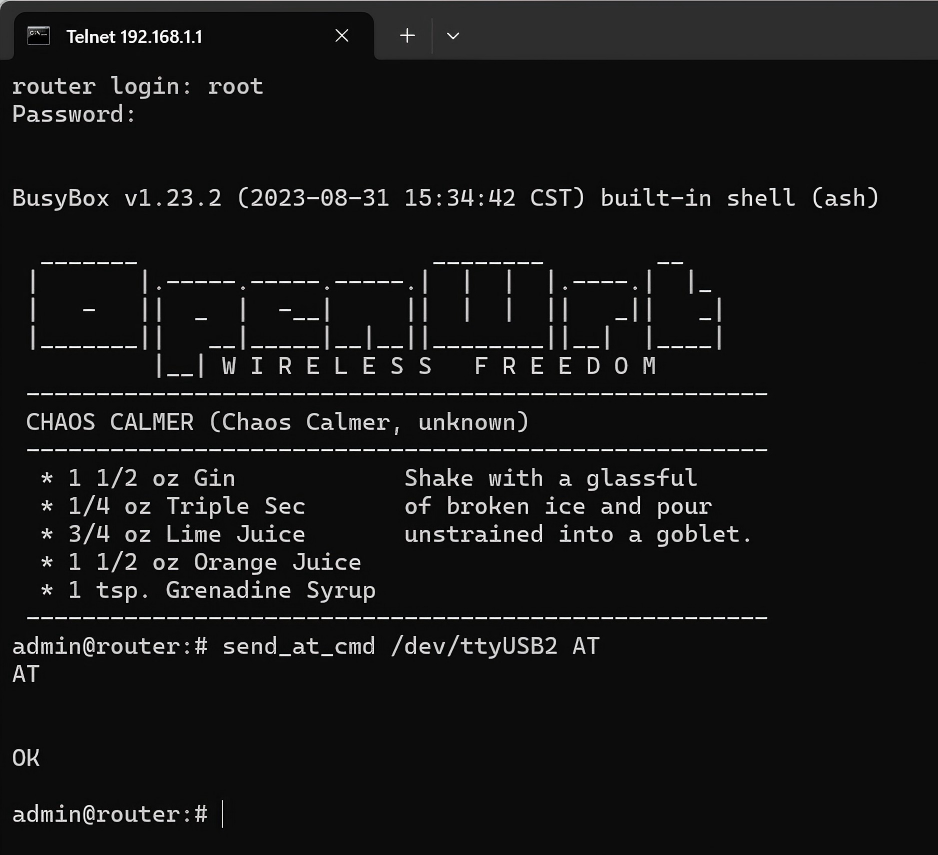This screenshot has width=938, height=855.
Task: Open a new tab with the plus button
Action: pos(407,36)
